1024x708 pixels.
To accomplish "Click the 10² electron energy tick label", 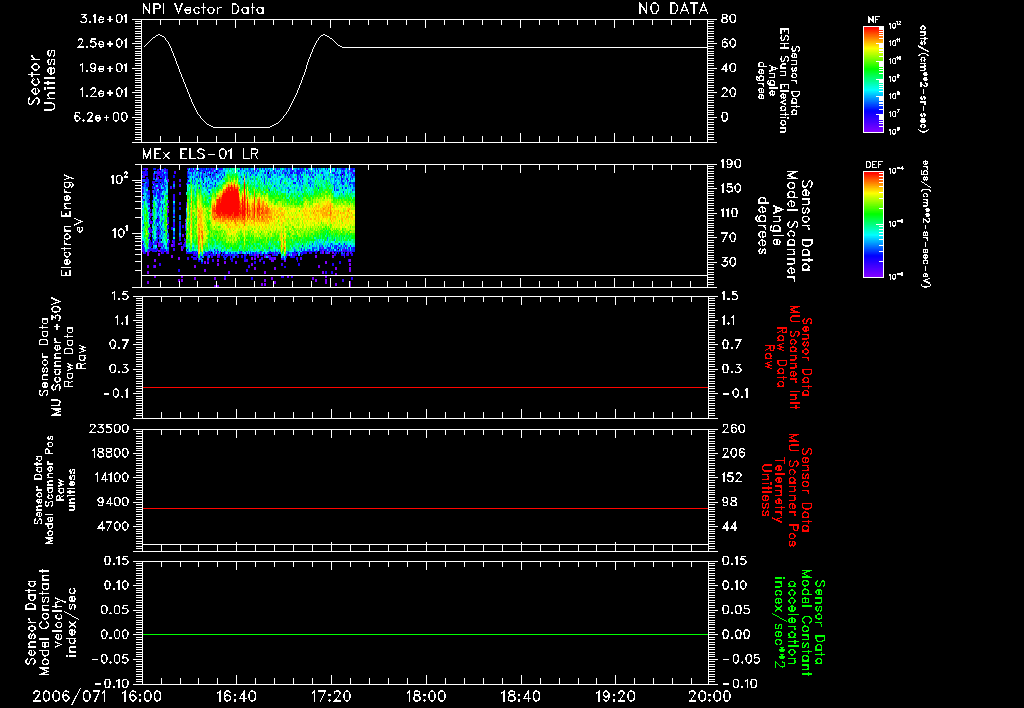I will click(119, 180).
